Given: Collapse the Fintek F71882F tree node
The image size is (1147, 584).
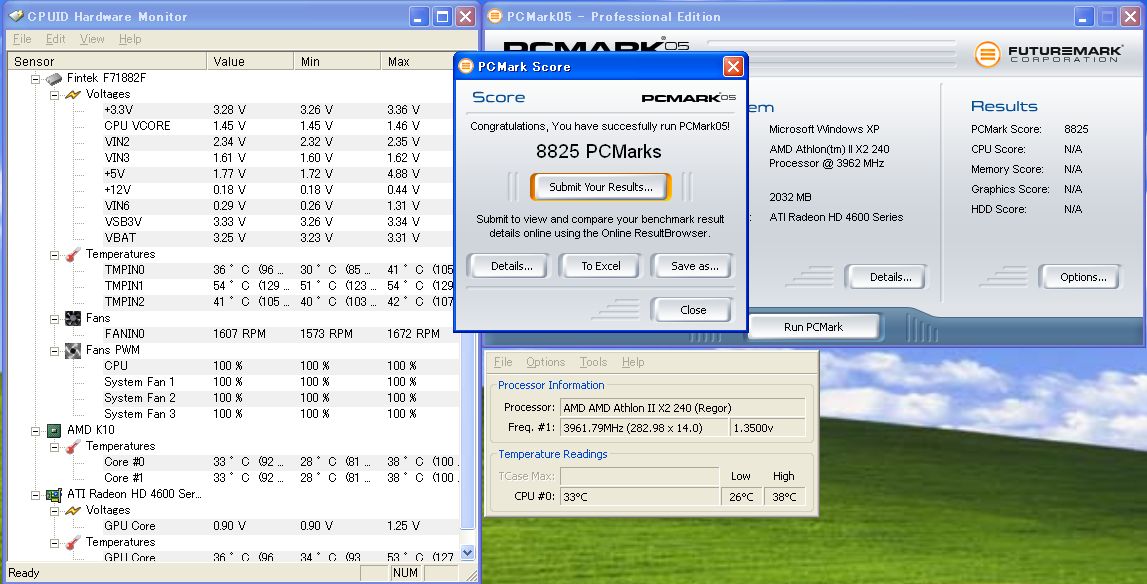Looking at the screenshot, I should 35,78.
